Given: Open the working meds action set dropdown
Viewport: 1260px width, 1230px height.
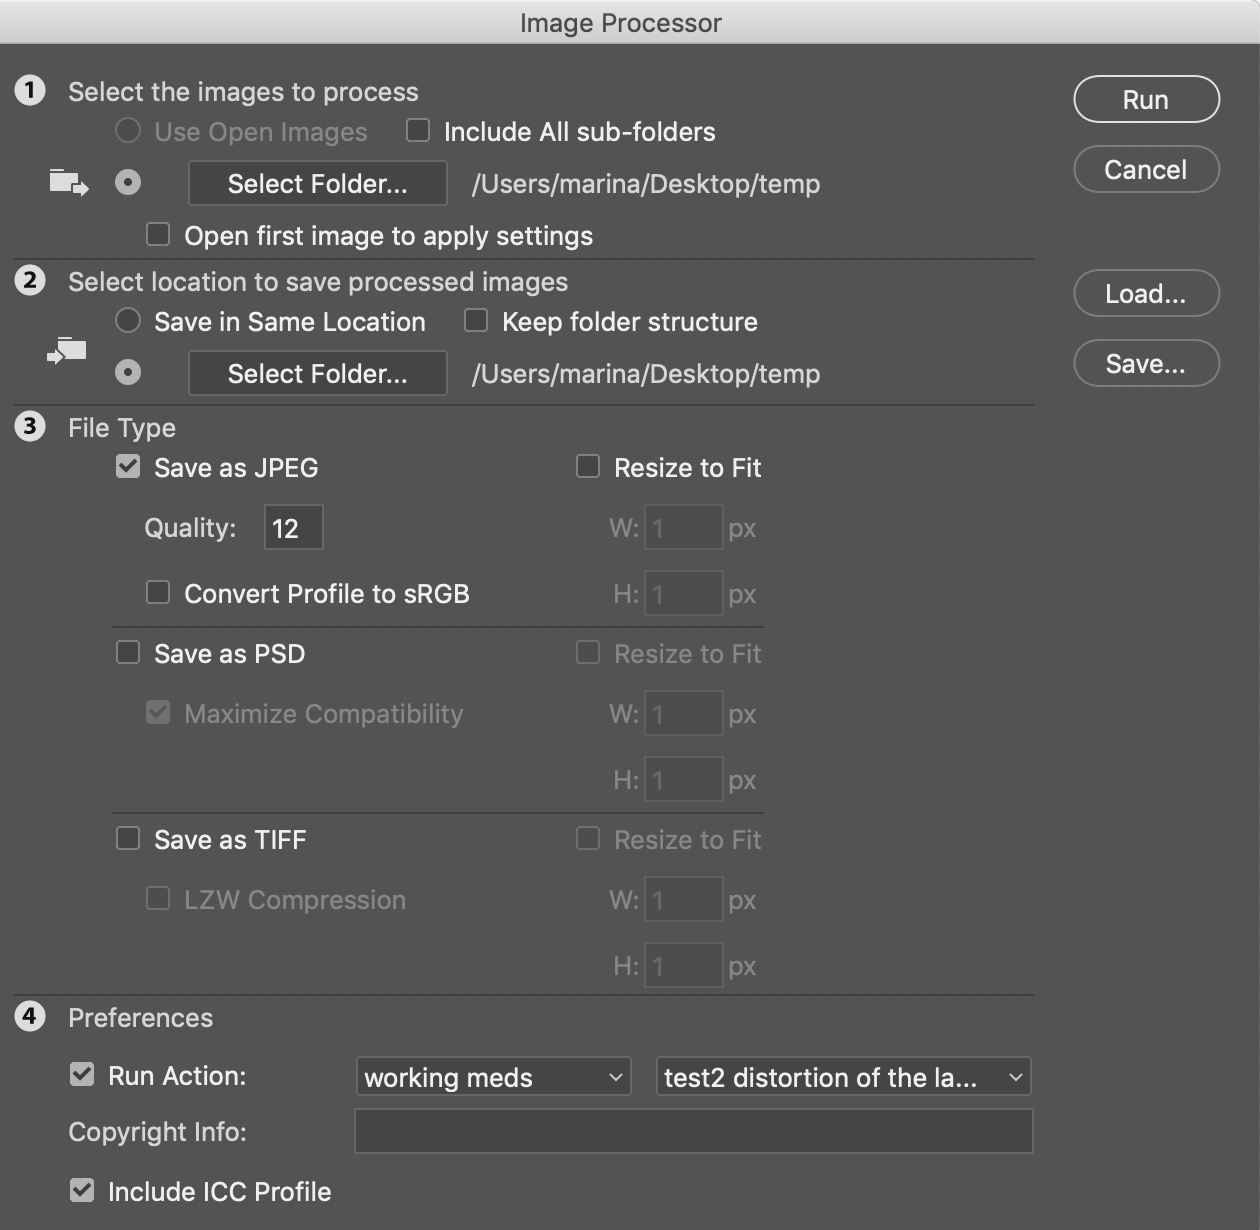Looking at the screenshot, I should pos(493,1077).
